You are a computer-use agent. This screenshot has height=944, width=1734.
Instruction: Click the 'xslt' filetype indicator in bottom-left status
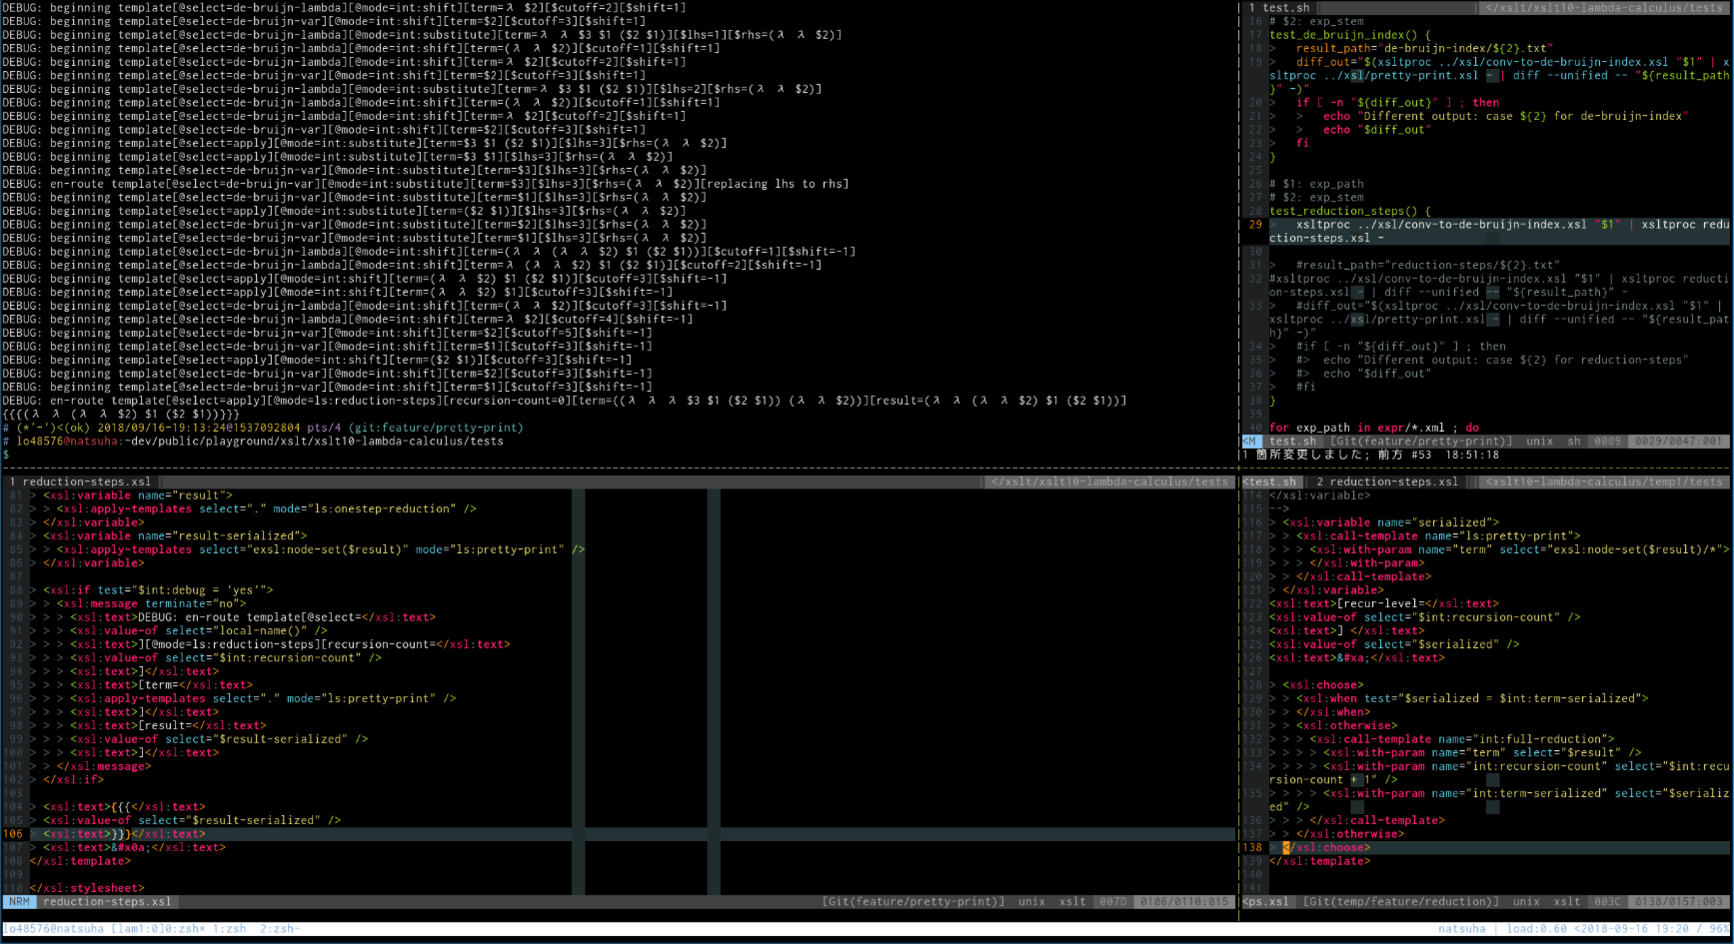1072,902
